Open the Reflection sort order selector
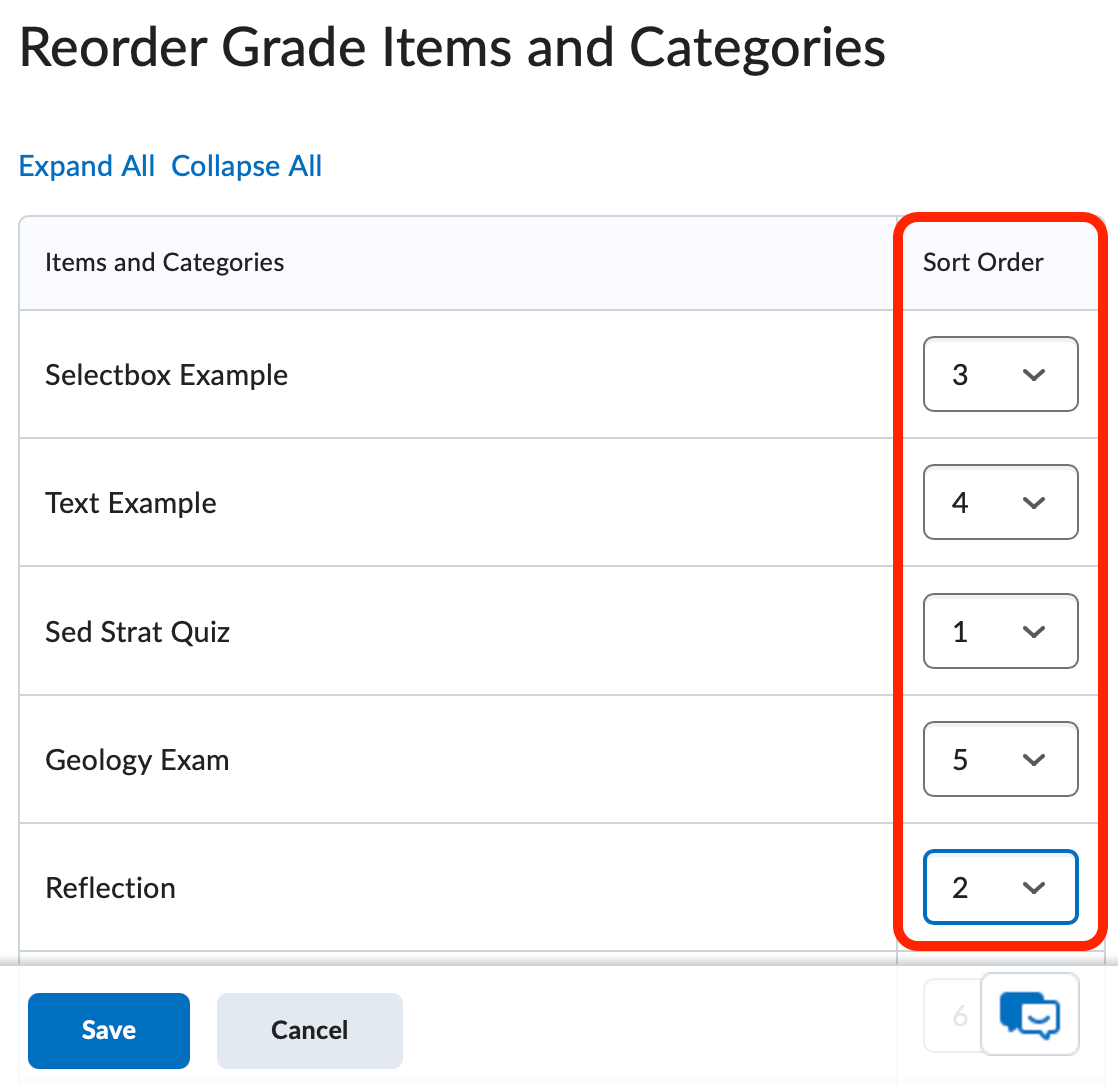The image size is (1118, 1086). coord(1000,887)
